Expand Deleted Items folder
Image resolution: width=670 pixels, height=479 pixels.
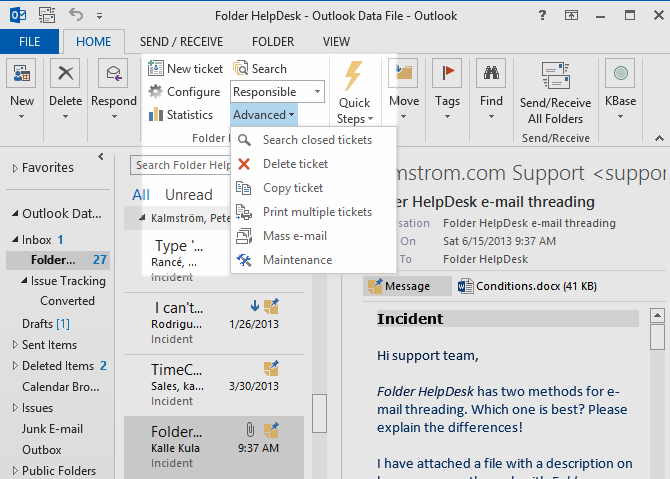pos(15,366)
